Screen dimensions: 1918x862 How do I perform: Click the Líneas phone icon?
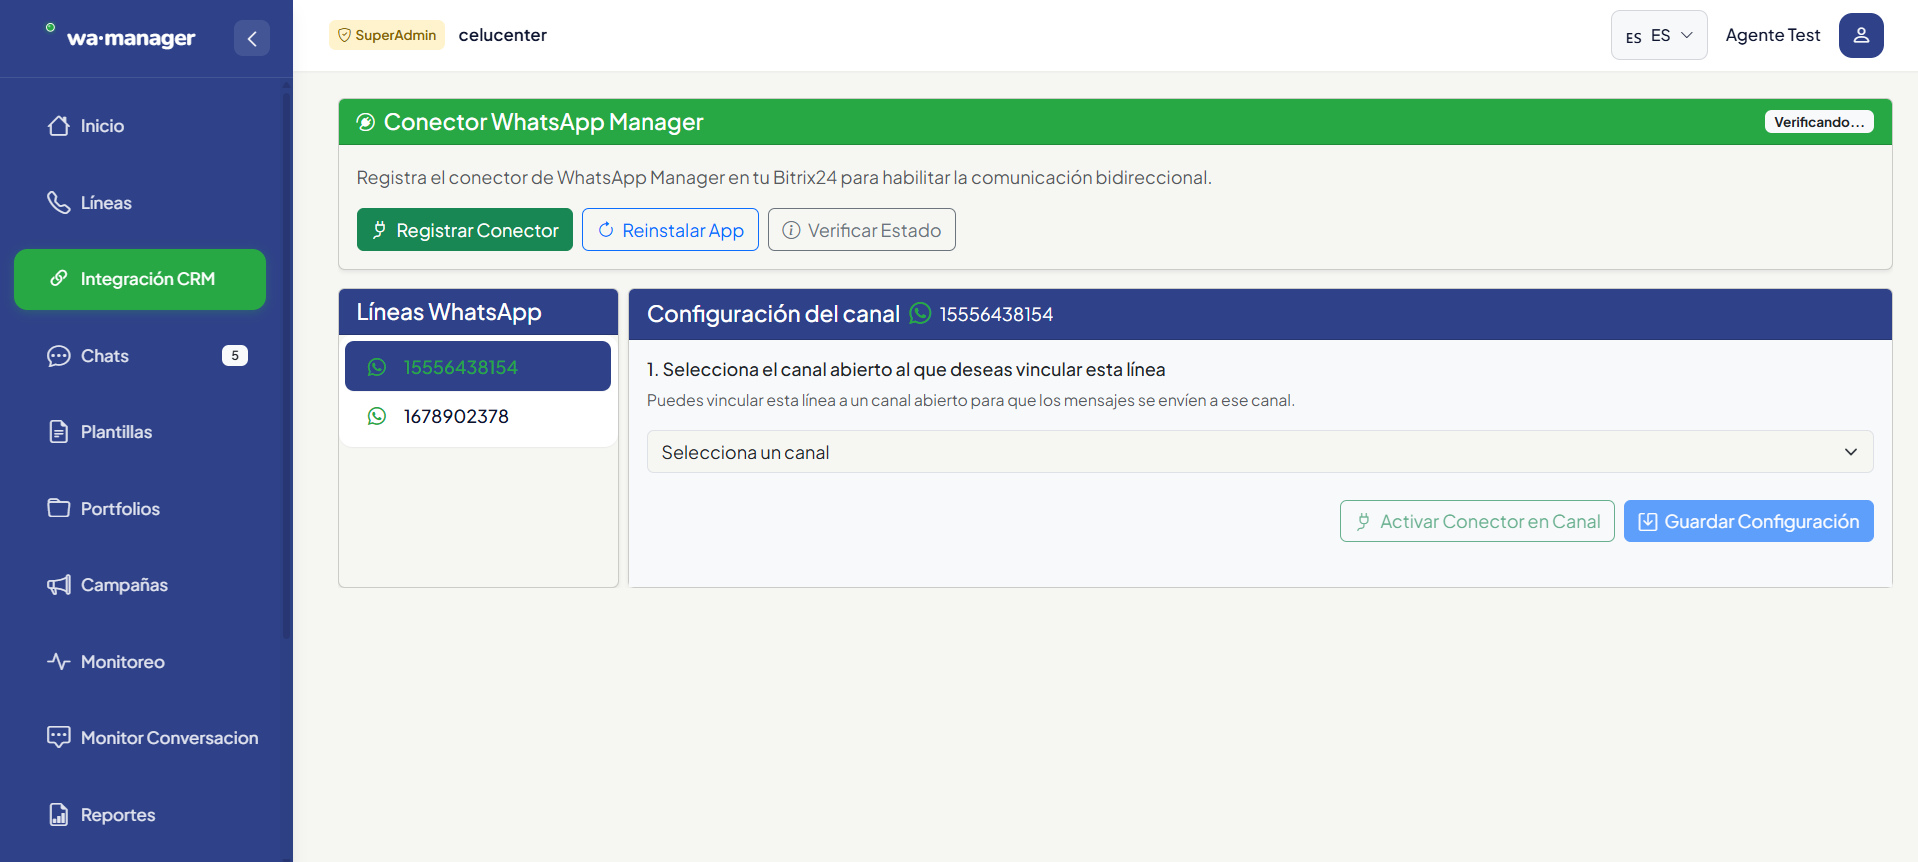coord(59,203)
